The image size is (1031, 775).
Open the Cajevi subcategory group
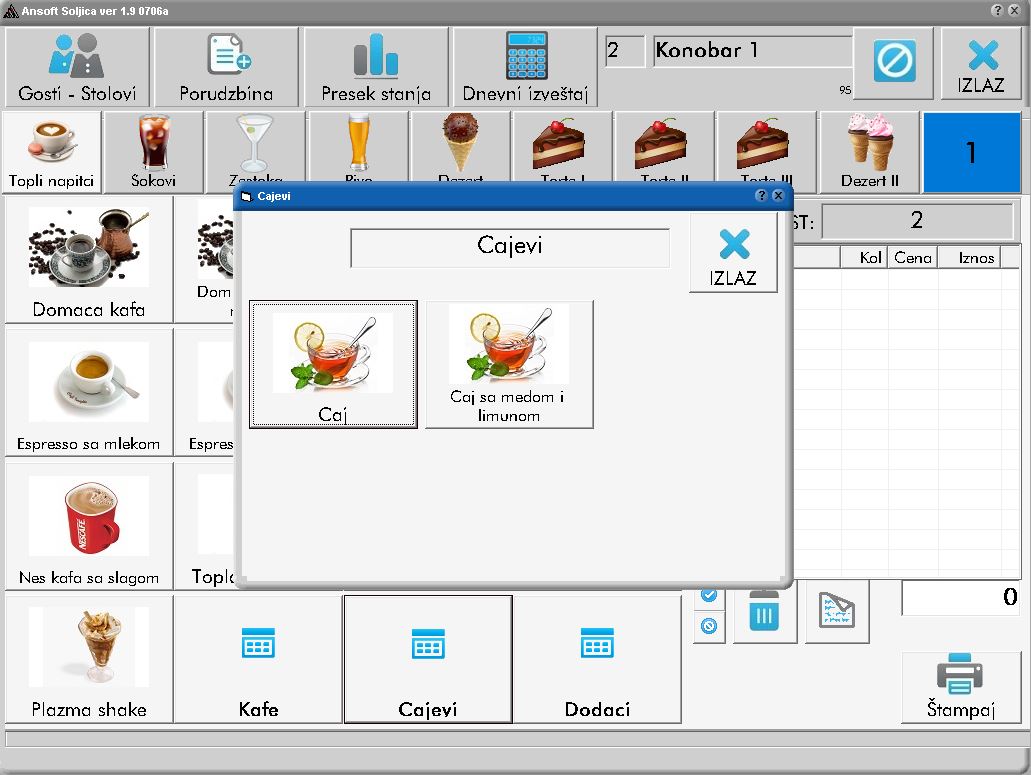click(x=428, y=659)
